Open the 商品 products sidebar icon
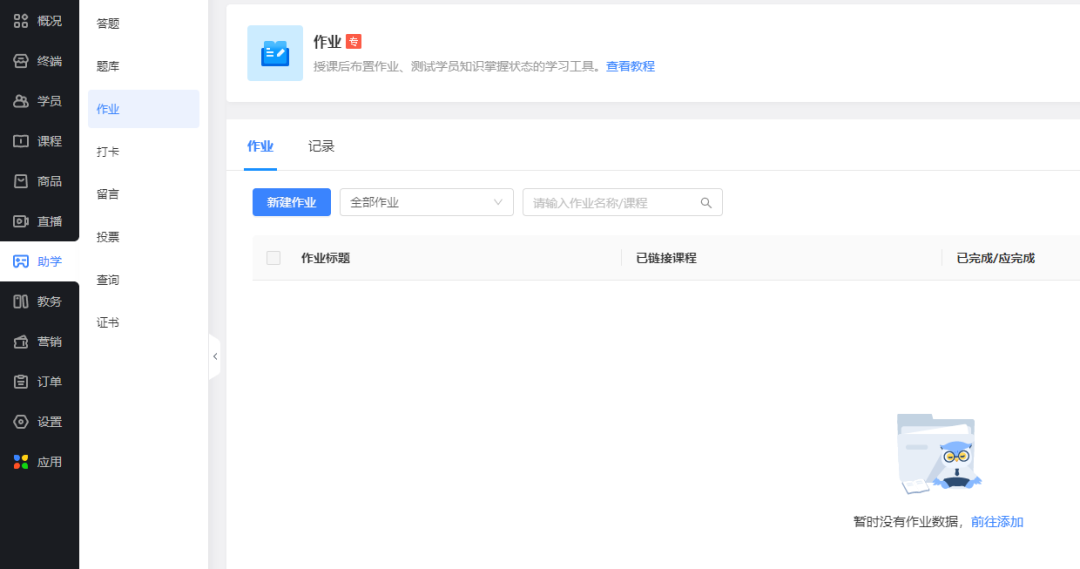This screenshot has height=569, width=1080. 21,181
